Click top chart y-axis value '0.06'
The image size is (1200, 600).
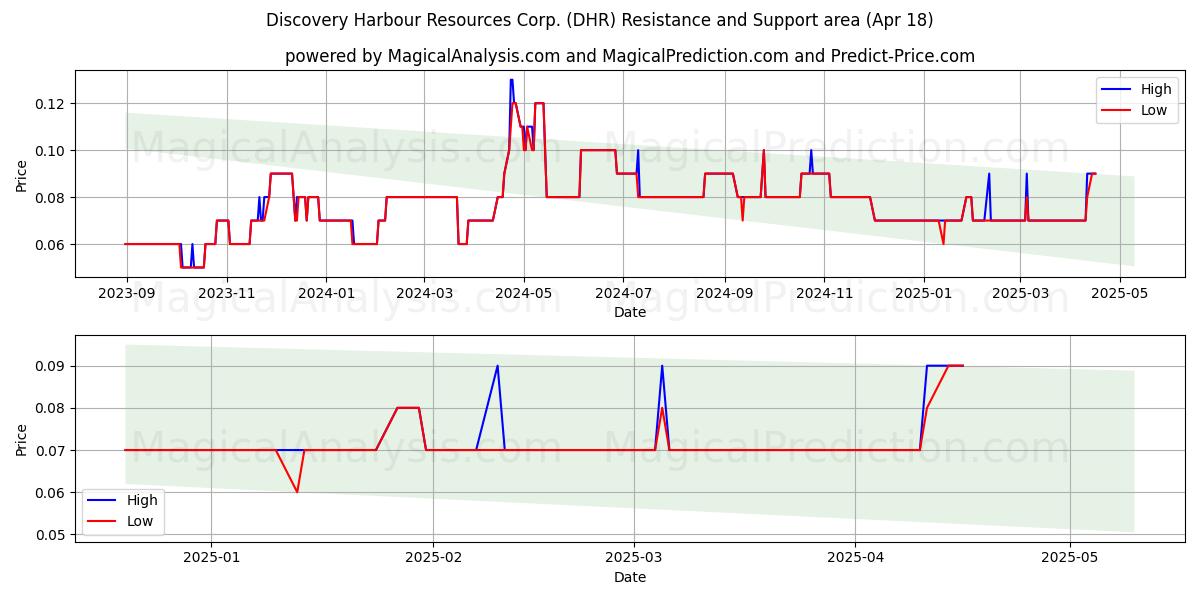point(51,245)
